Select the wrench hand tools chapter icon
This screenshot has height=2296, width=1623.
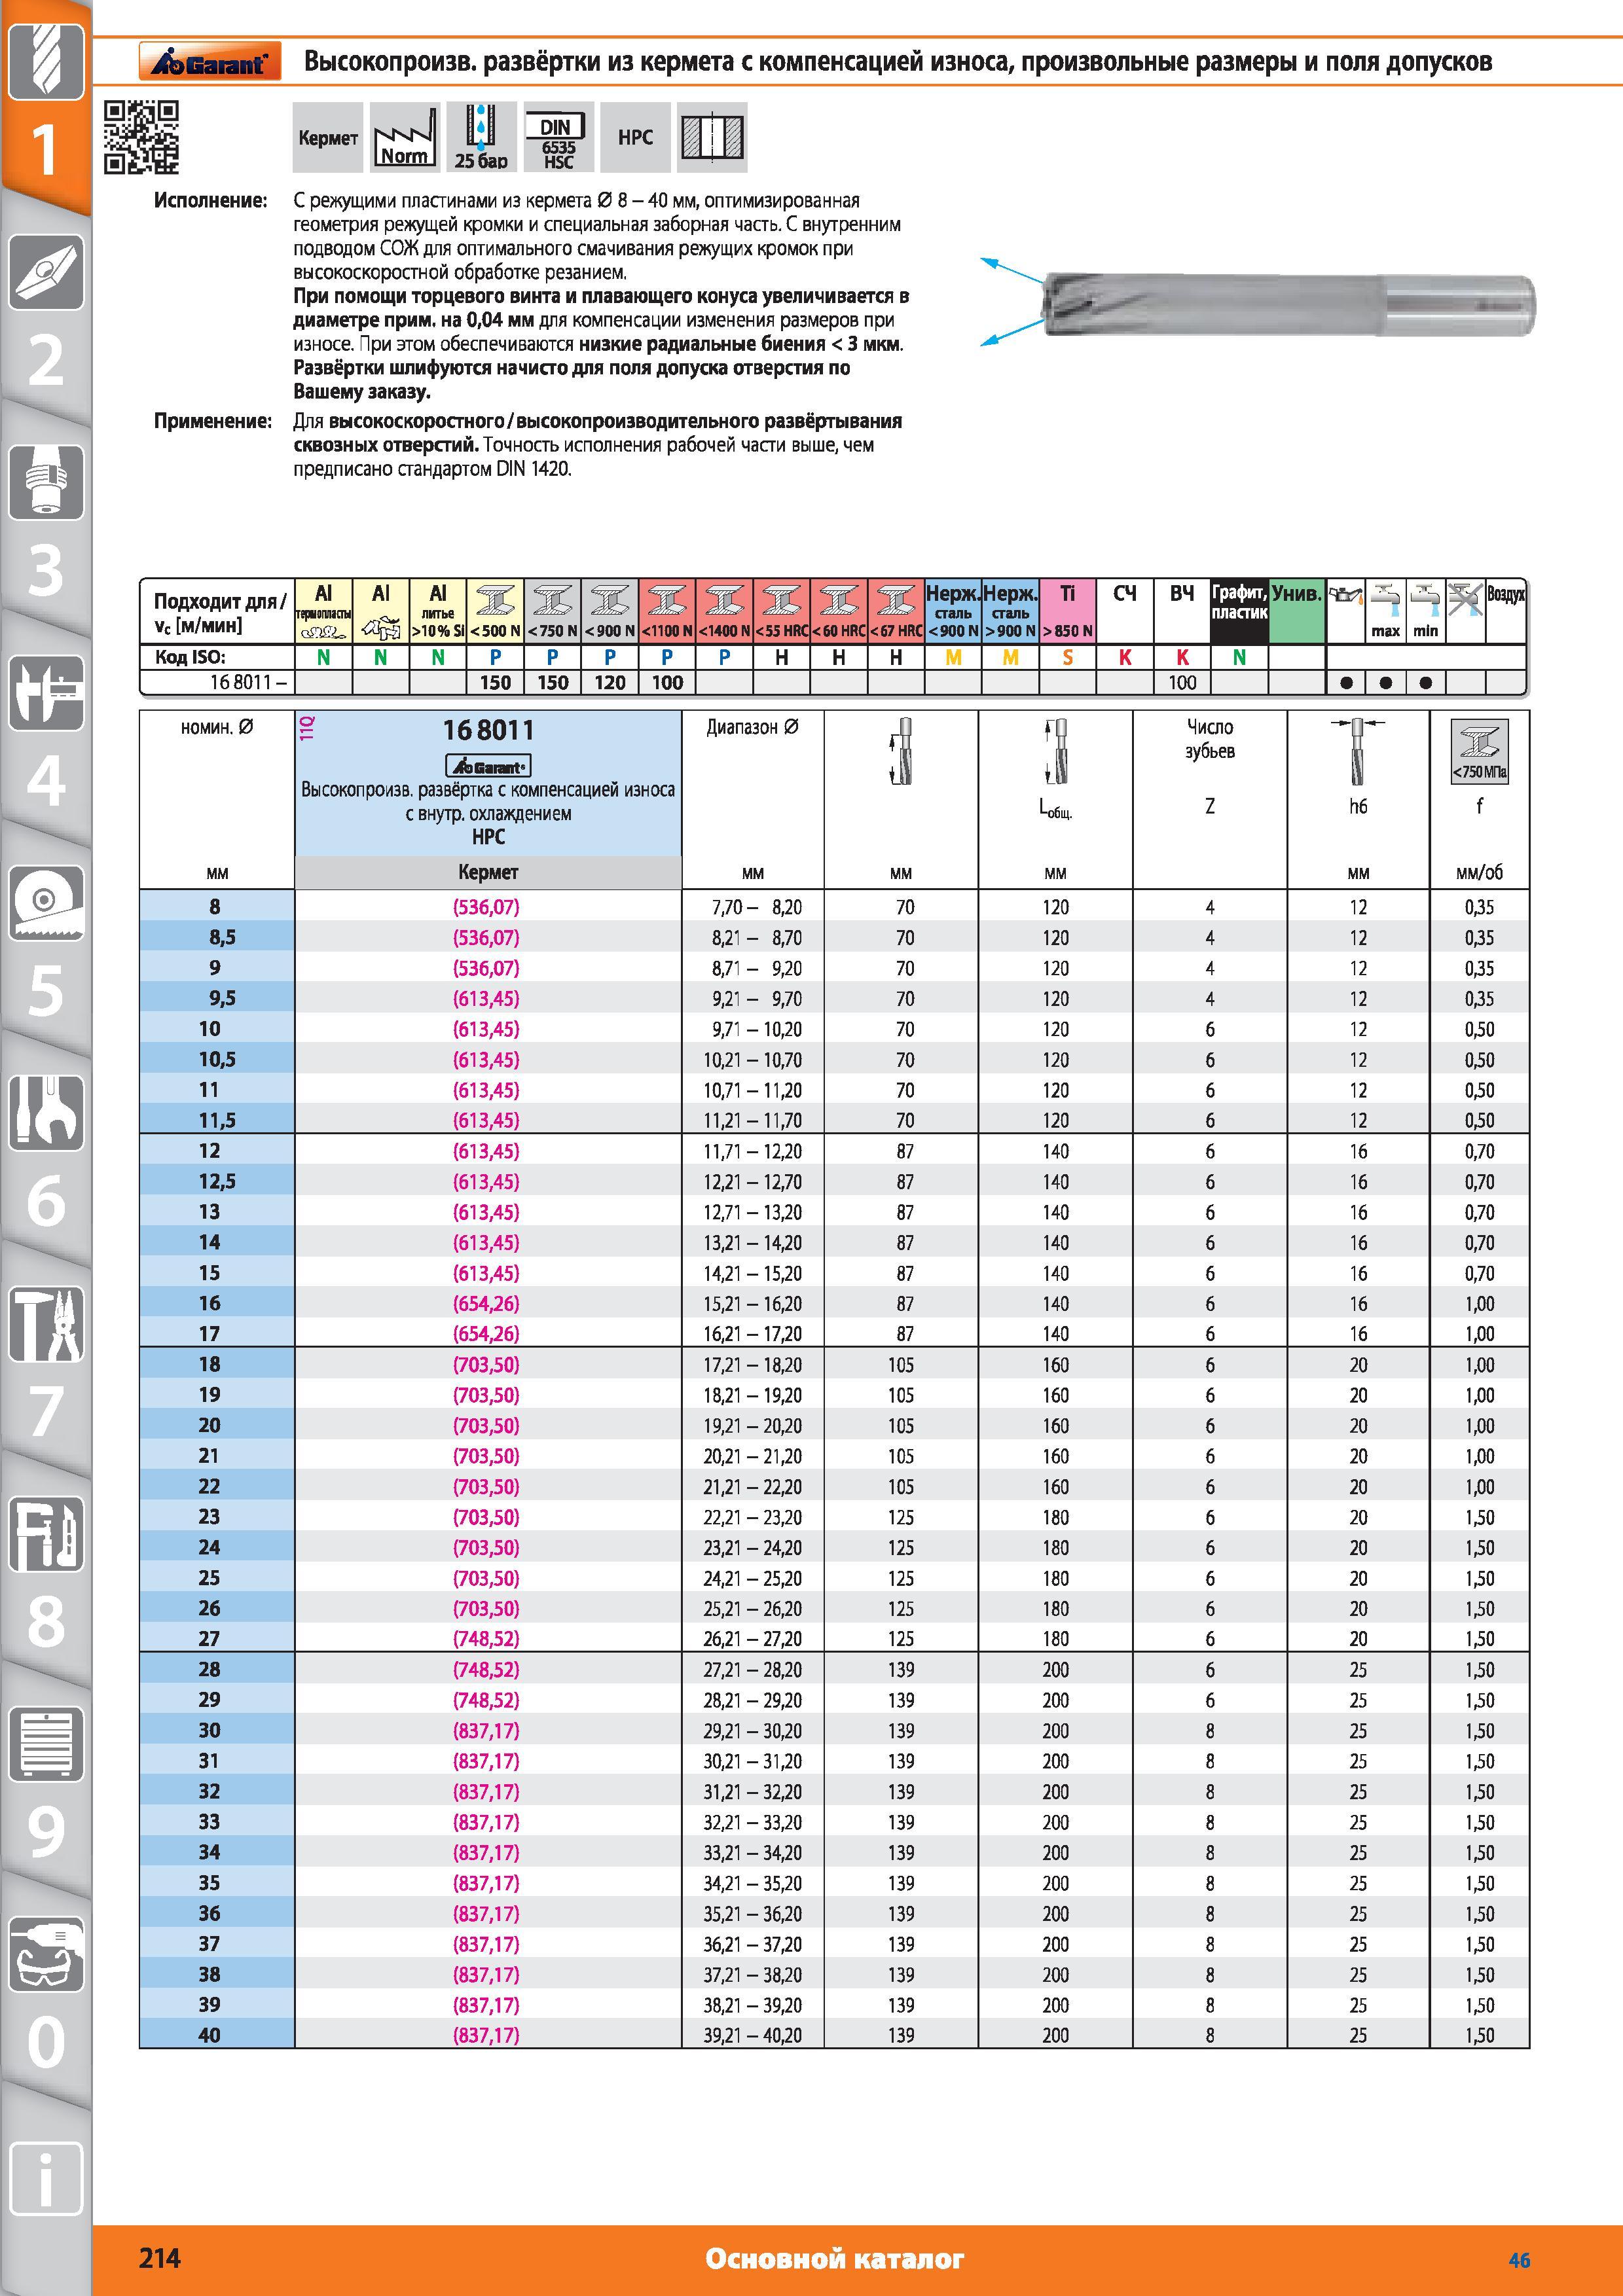tap(46, 1112)
